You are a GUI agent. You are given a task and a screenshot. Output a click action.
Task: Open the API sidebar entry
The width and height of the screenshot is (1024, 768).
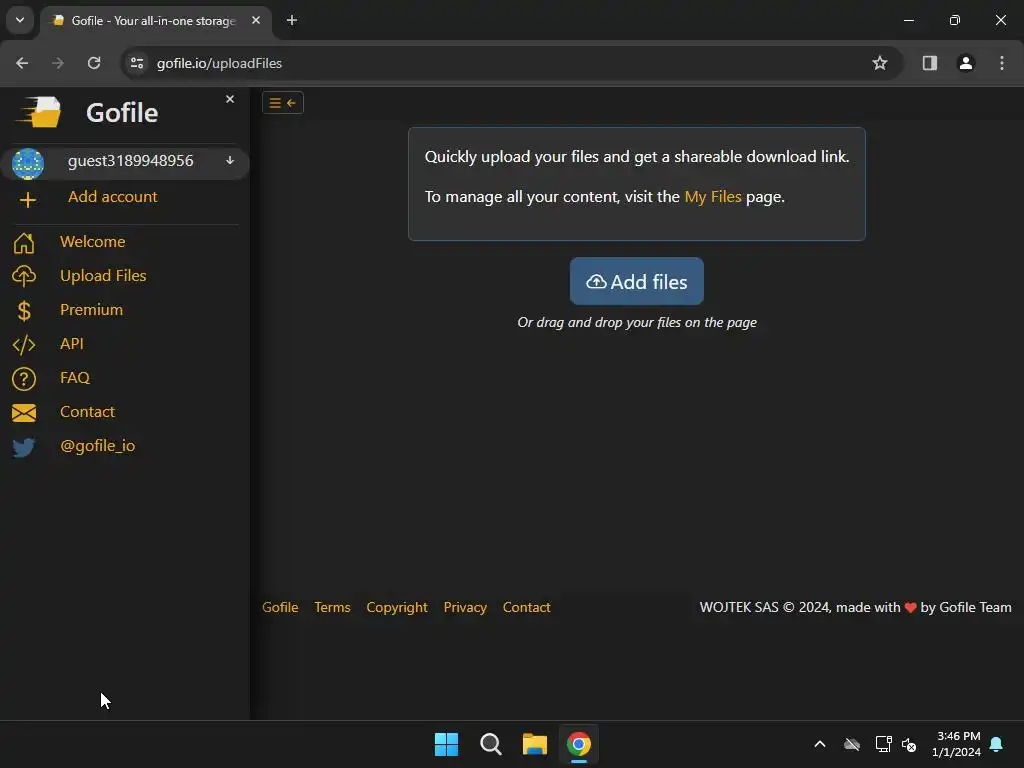[x=72, y=344]
